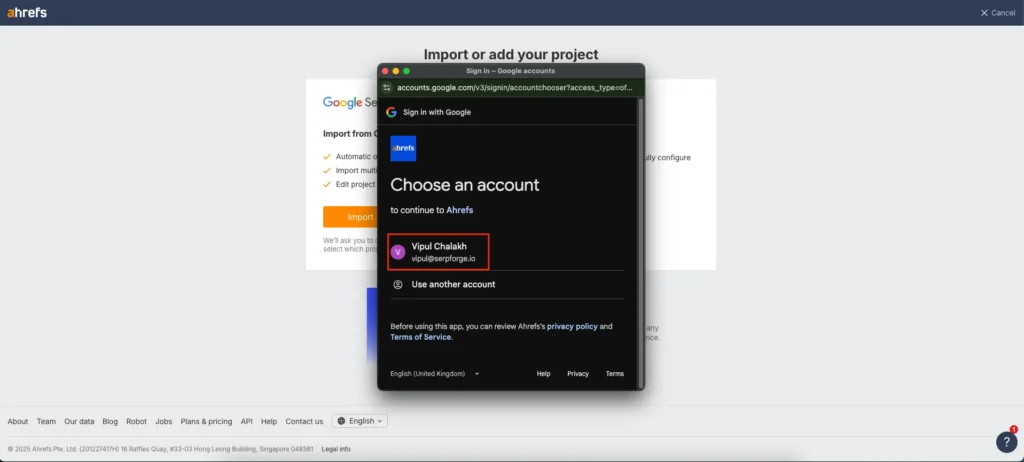Open the Our data footer link
The height and width of the screenshot is (462, 1024).
coord(79,421)
